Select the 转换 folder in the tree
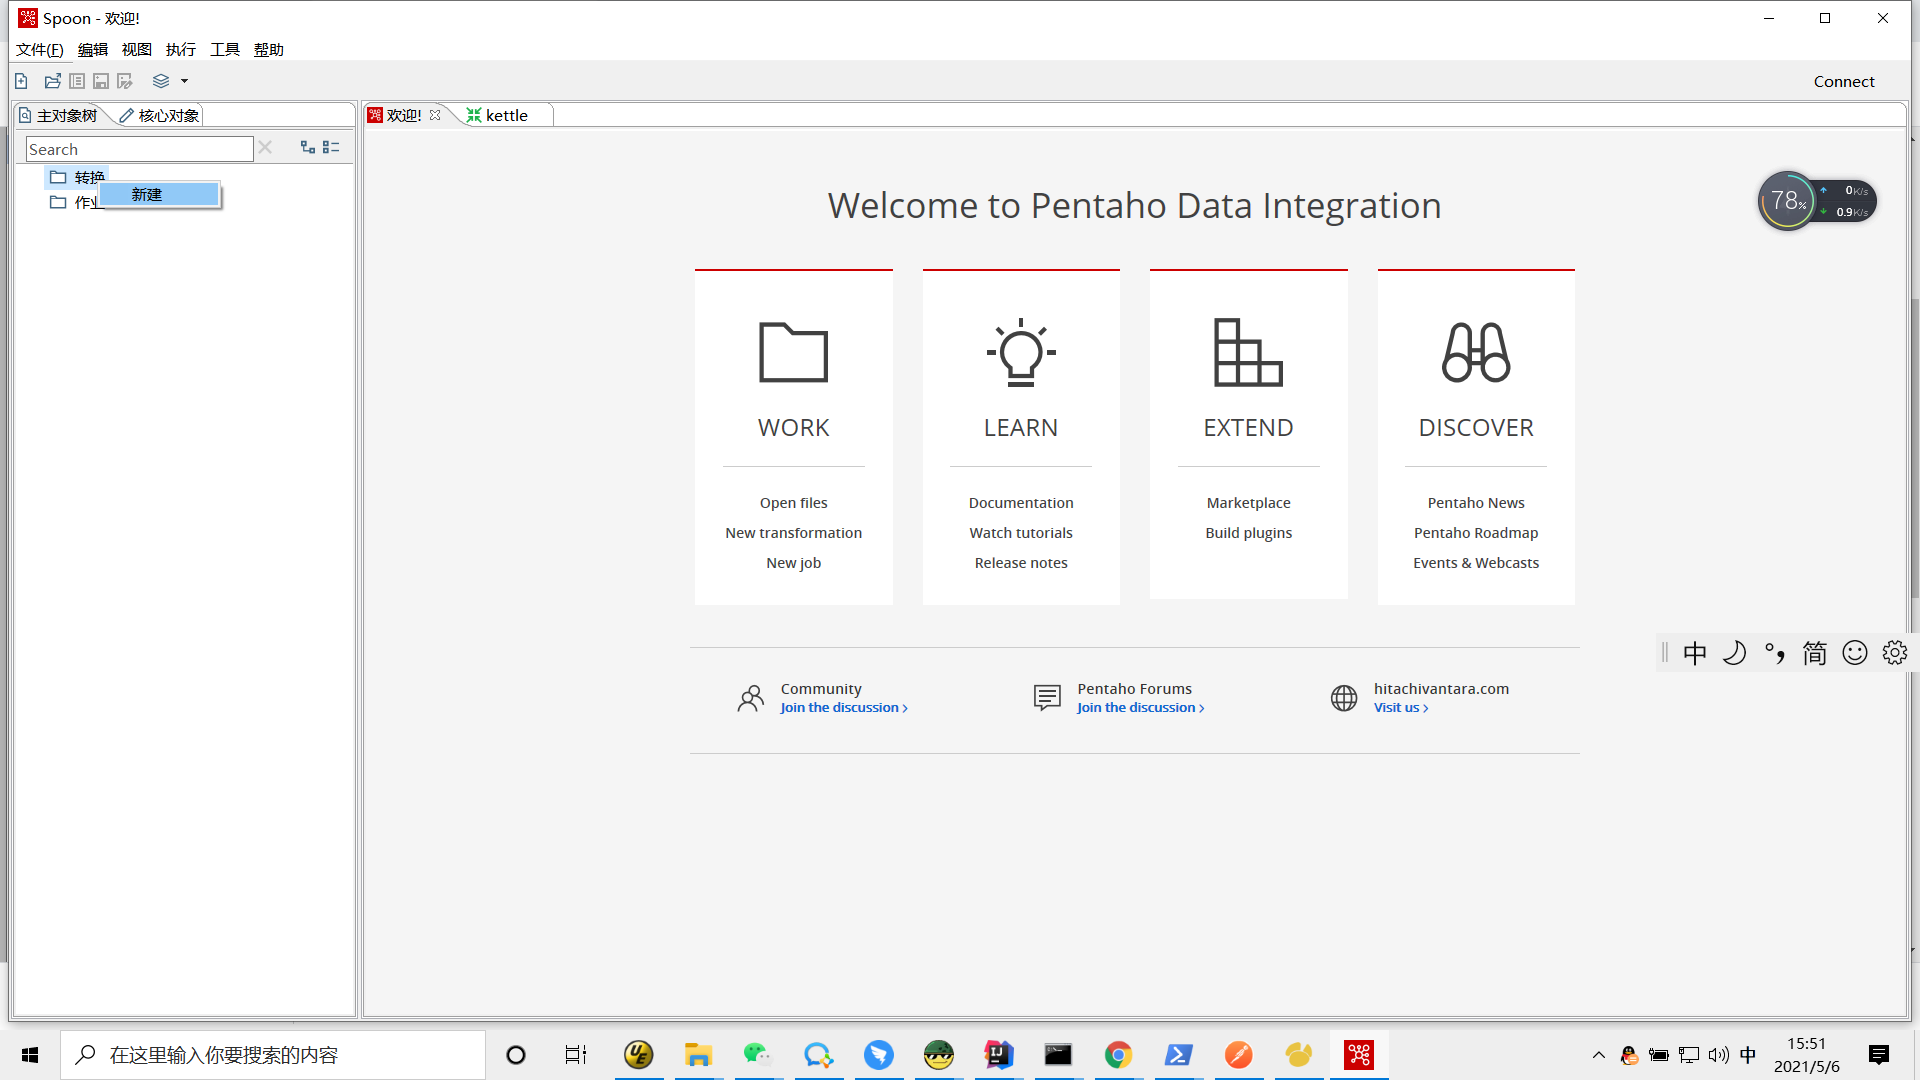1920x1080 pixels. click(x=77, y=177)
